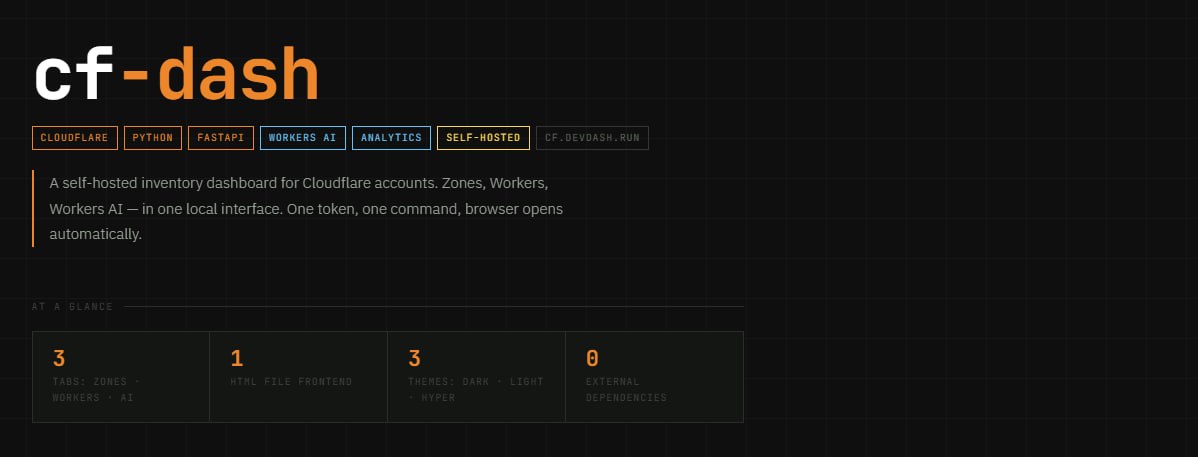The image size is (1198, 457).
Task: Click the AT A GLANCE section label
Action: (x=73, y=306)
